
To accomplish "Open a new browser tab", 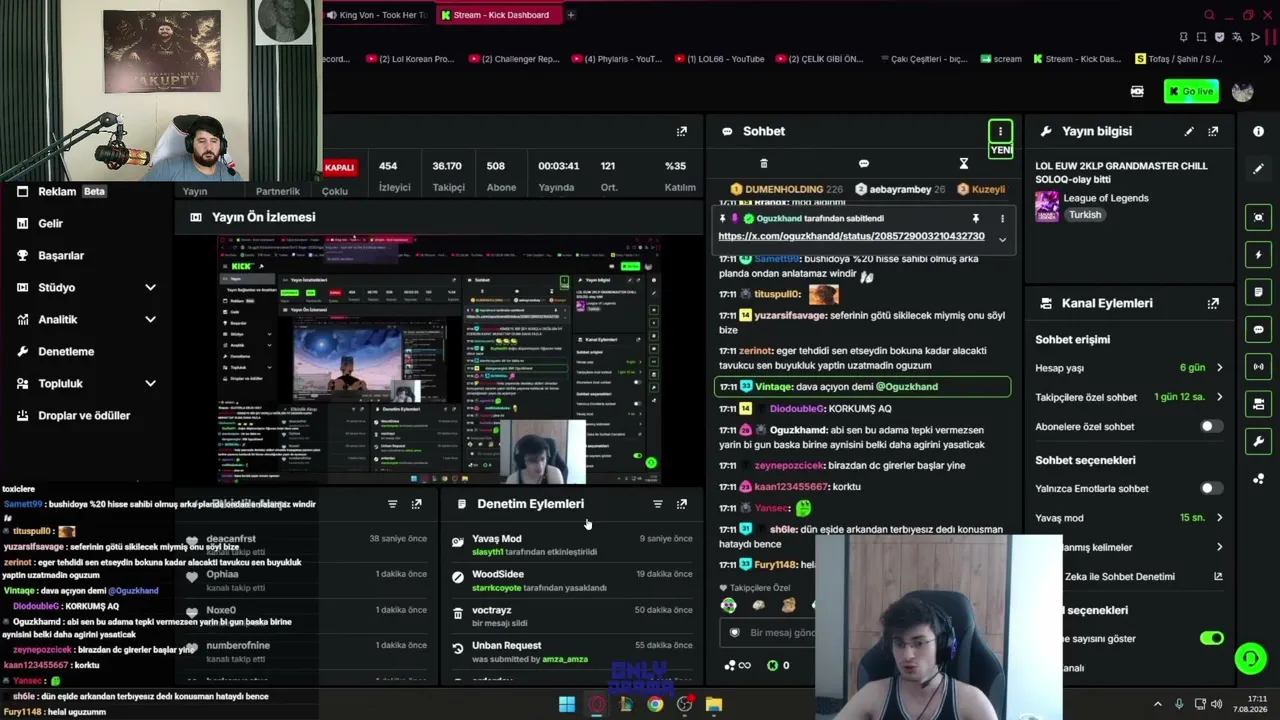I will (571, 15).
